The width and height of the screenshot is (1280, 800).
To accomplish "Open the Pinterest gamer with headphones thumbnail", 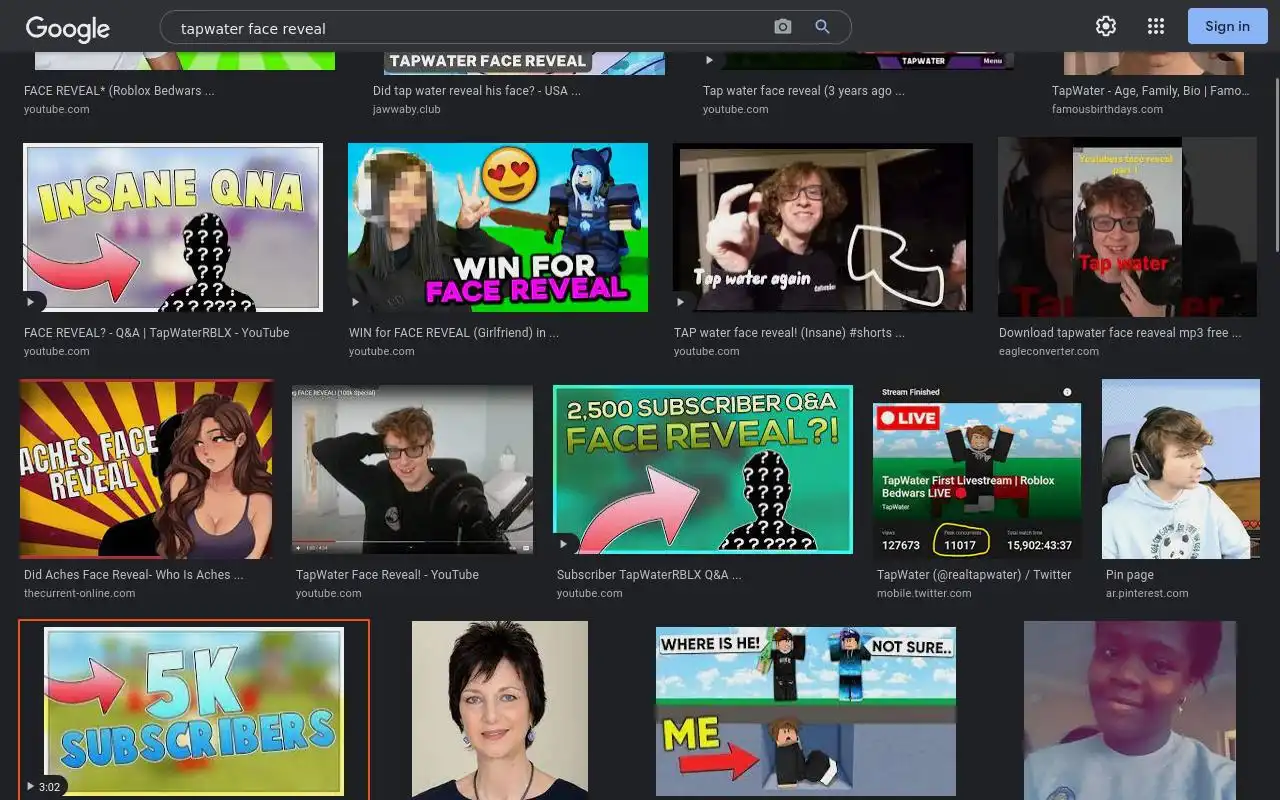I will (1181, 469).
